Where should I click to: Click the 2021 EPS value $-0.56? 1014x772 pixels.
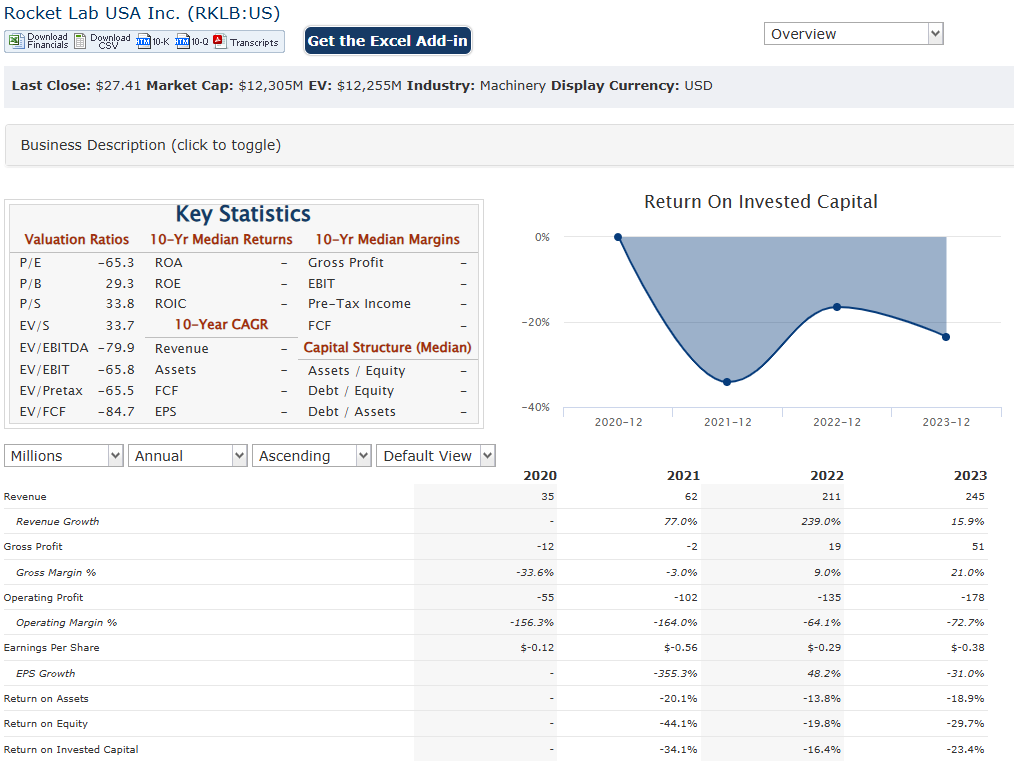(x=681, y=648)
